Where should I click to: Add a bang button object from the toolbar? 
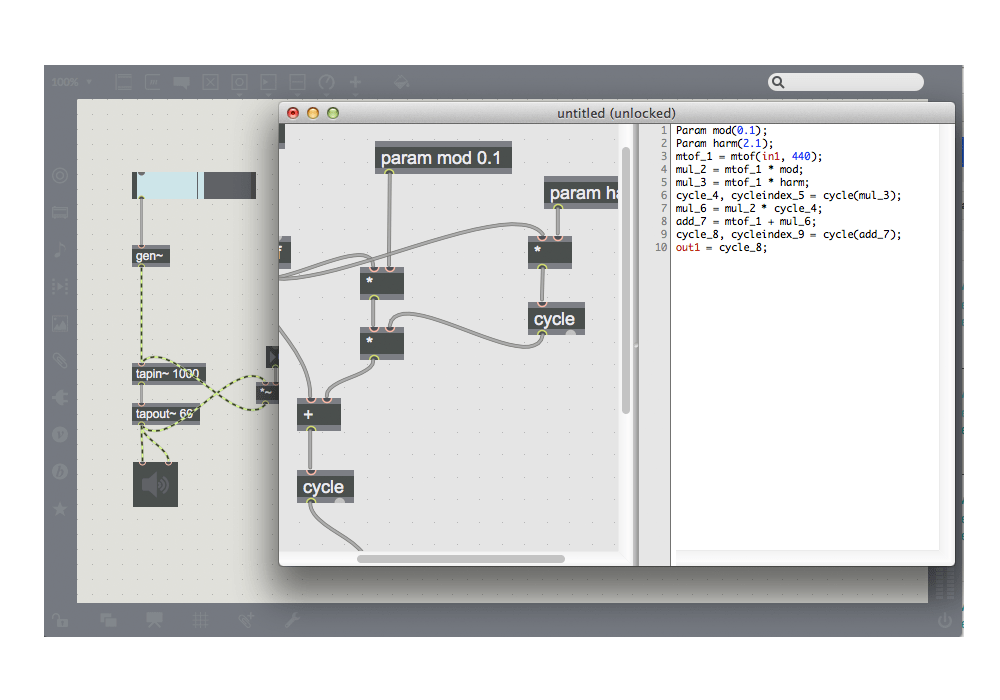[238, 82]
